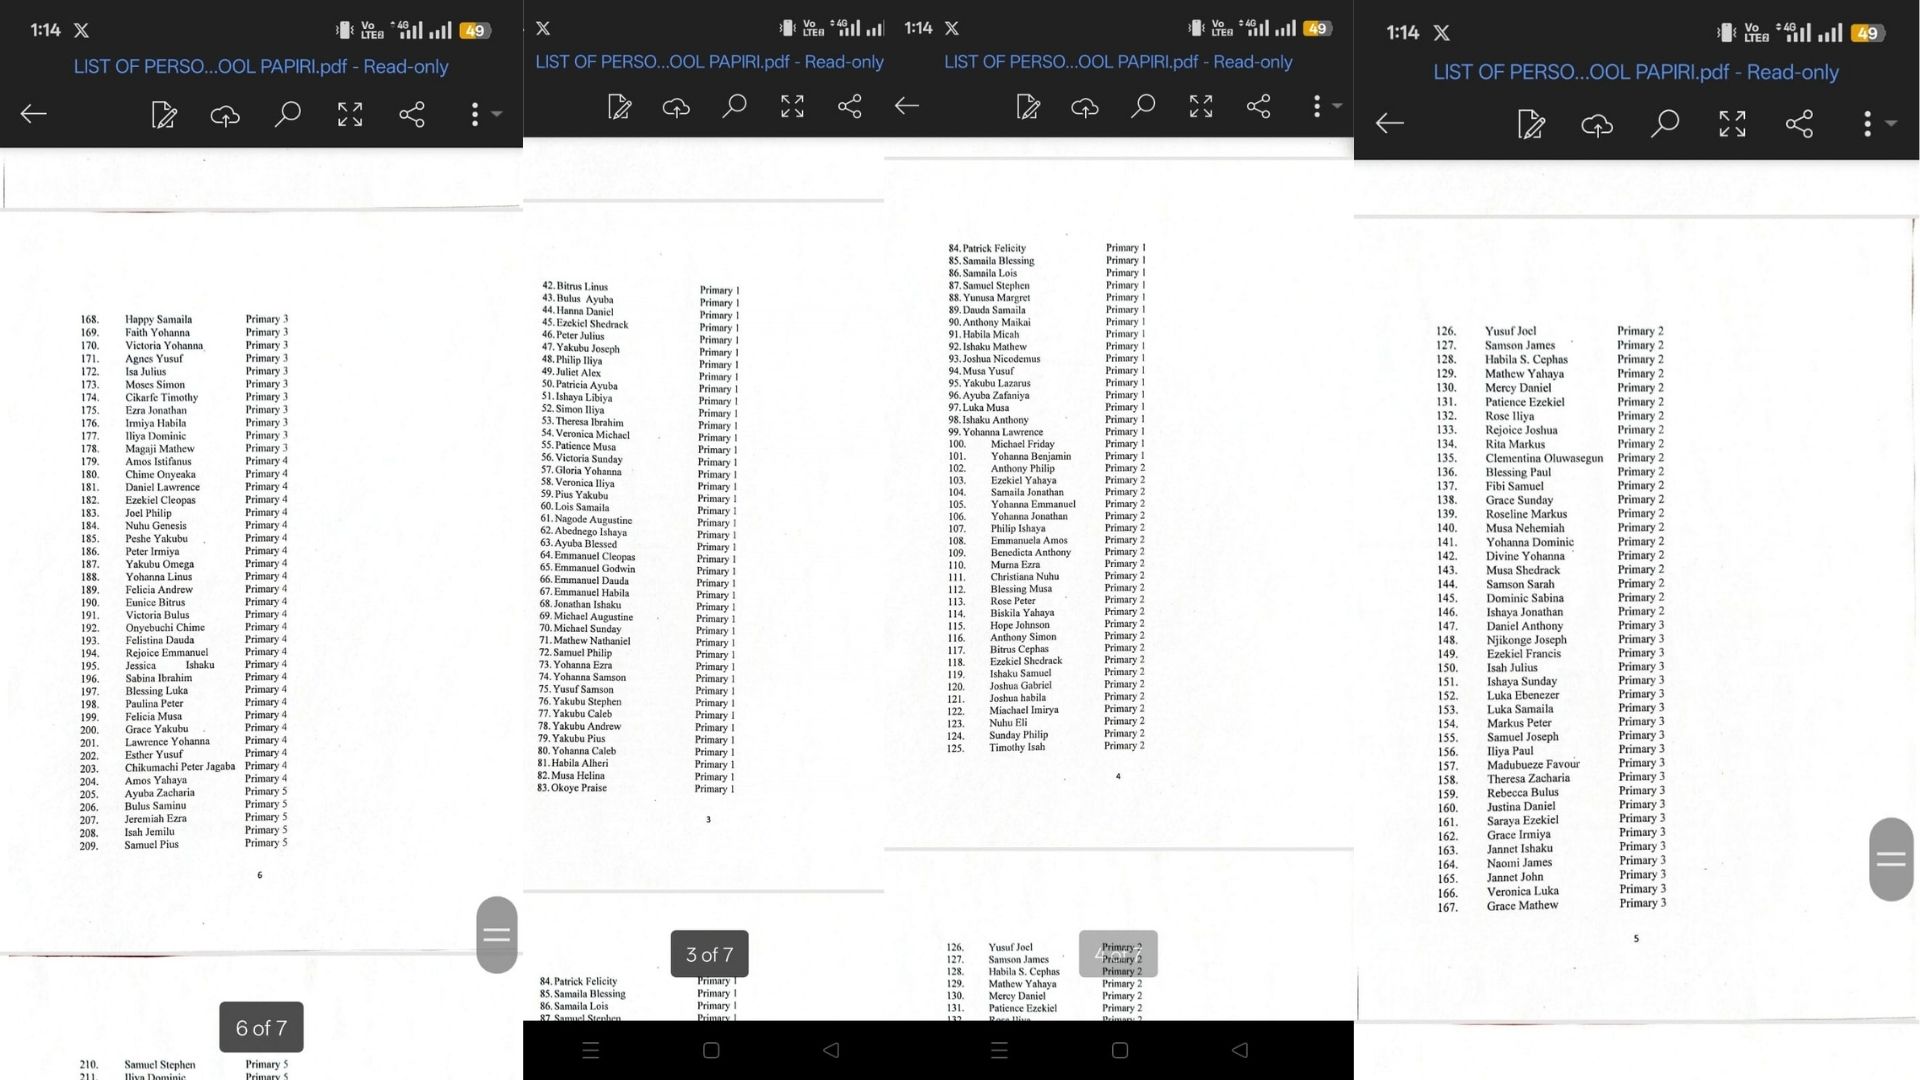Open search in the viewer listing names 126–167
Screen dimensions: 1920x1080
(1664, 124)
